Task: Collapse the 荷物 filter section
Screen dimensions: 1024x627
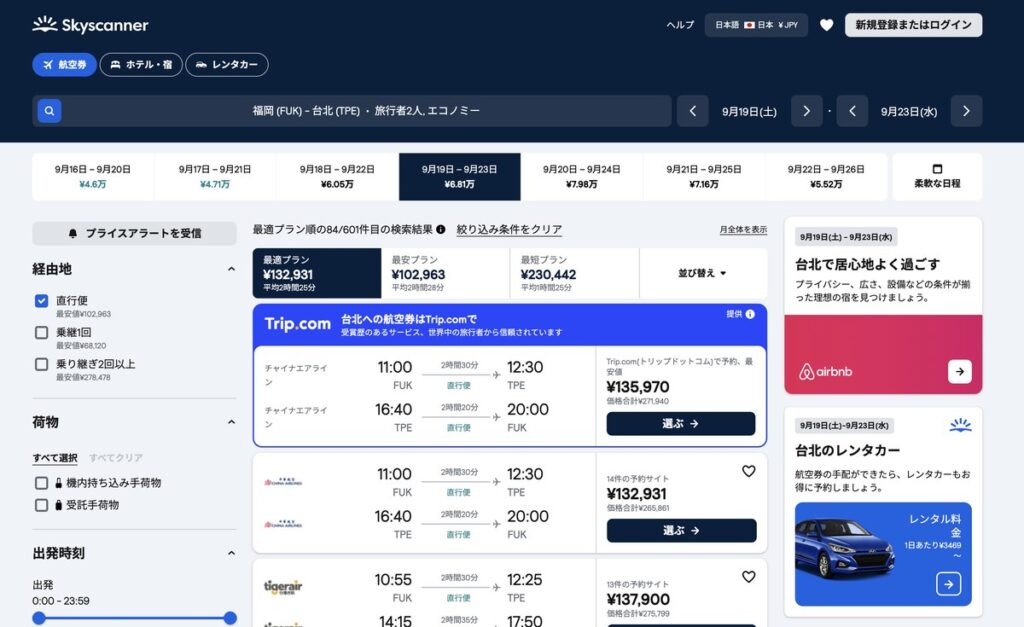Action: pyautogui.click(x=231, y=422)
